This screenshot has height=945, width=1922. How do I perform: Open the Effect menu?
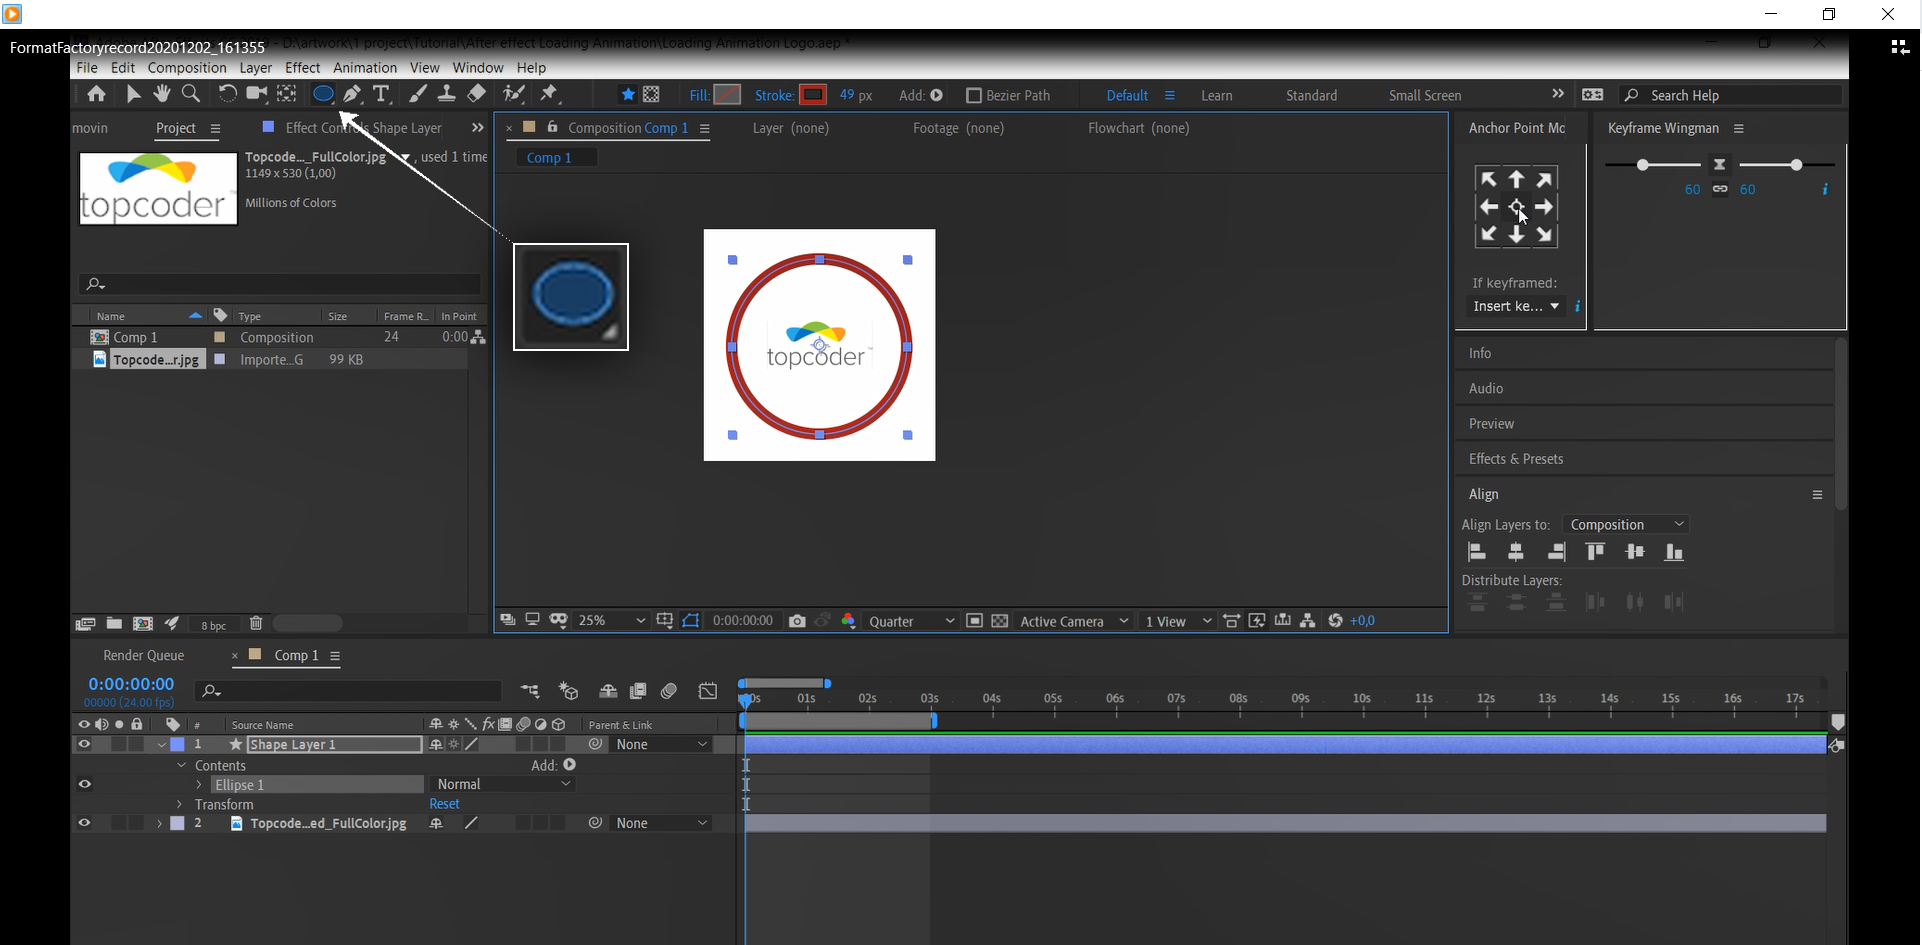[302, 68]
